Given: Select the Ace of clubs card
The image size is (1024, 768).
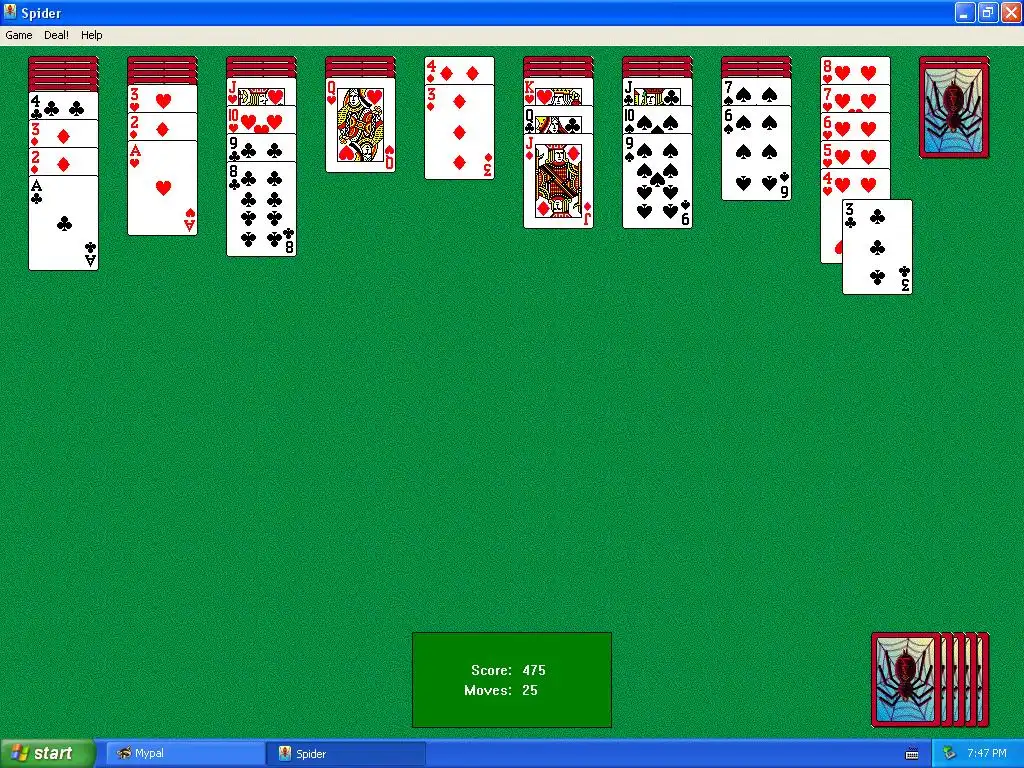Looking at the screenshot, I should point(63,223).
